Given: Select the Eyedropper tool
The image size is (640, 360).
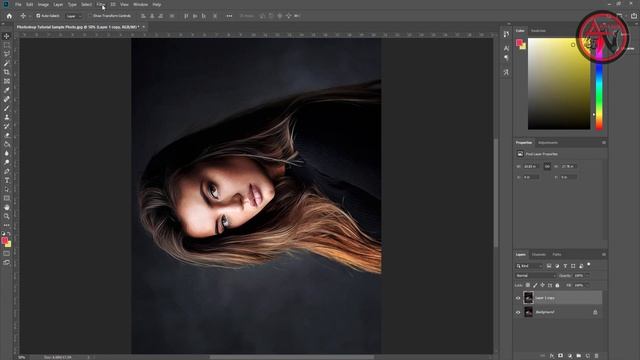Looking at the screenshot, I should 7,90.
